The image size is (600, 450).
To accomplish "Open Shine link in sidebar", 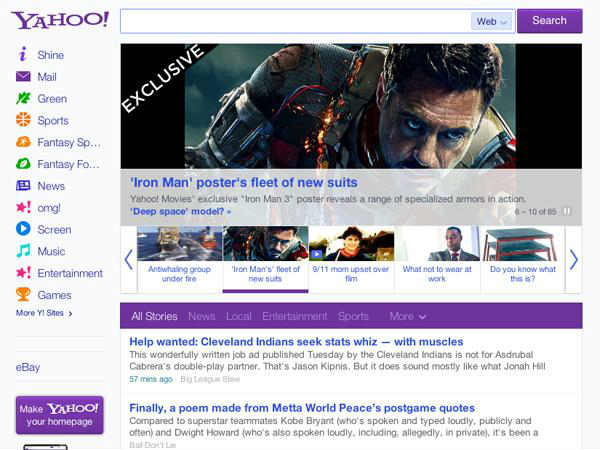I will pyautogui.click(x=51, y=55).
